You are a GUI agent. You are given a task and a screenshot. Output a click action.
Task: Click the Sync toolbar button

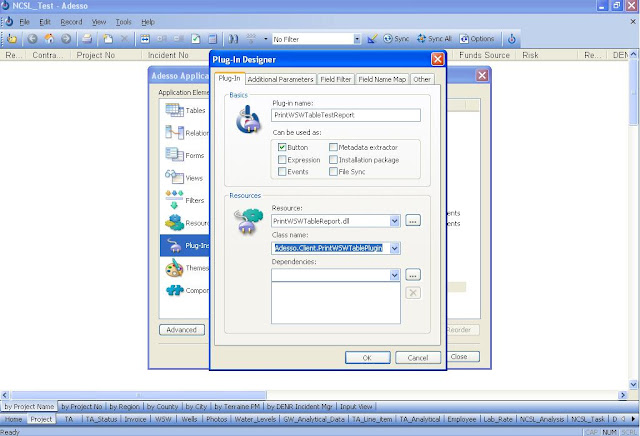pos(396,39)
